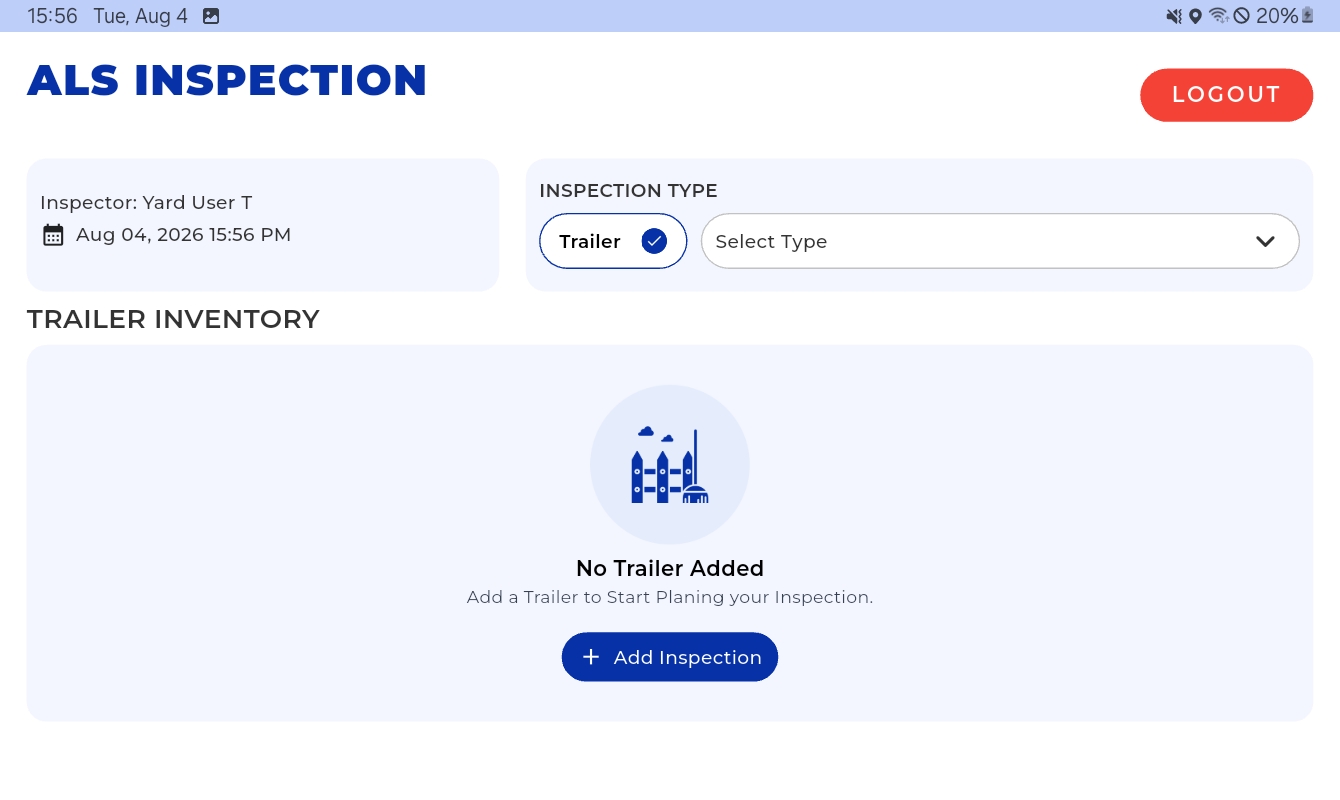Open the Select Type dropdown
Viewport: 1340px width, 800px height.
[1000, 241]
